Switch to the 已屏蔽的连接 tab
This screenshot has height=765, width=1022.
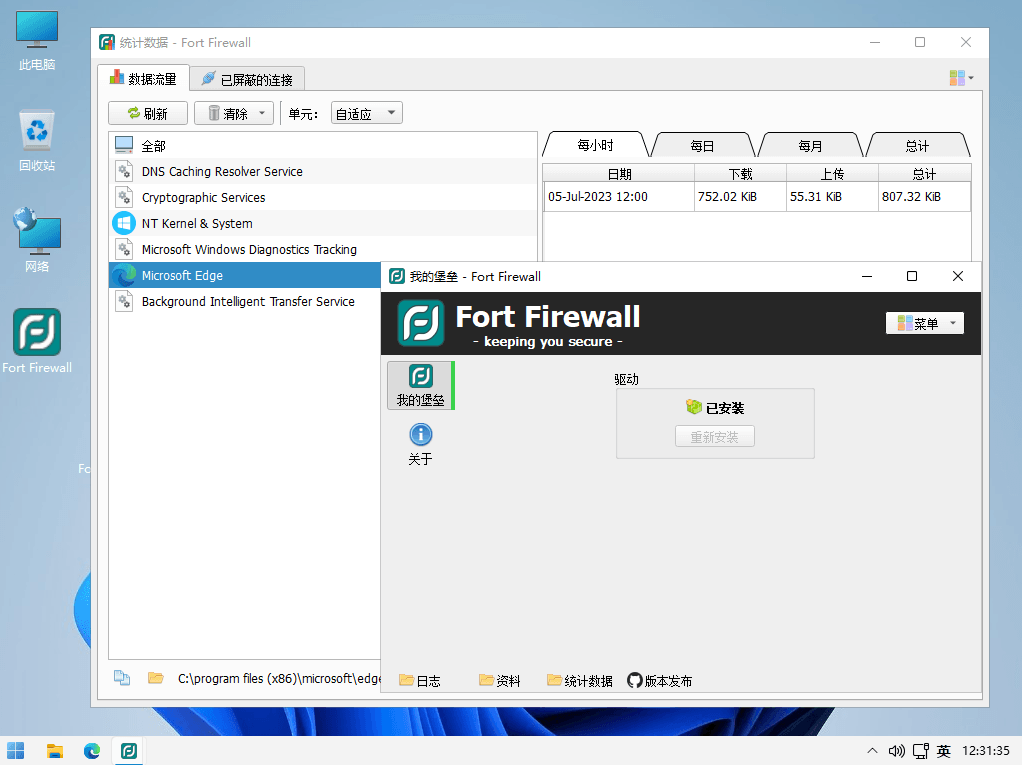[x=247, y=79]
